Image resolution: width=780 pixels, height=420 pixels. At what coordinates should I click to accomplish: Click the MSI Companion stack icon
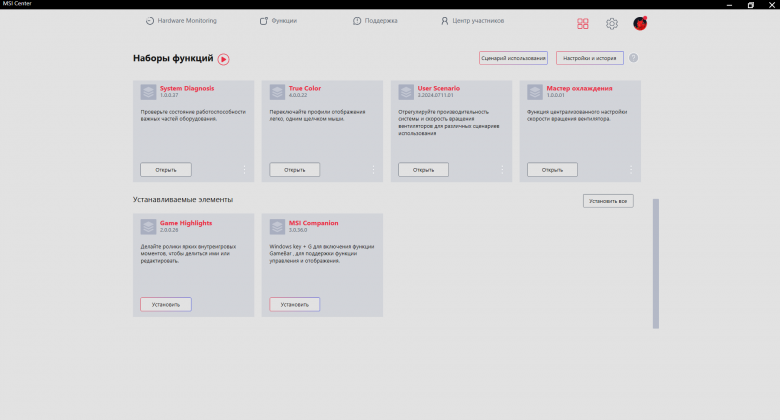point(277,227)
